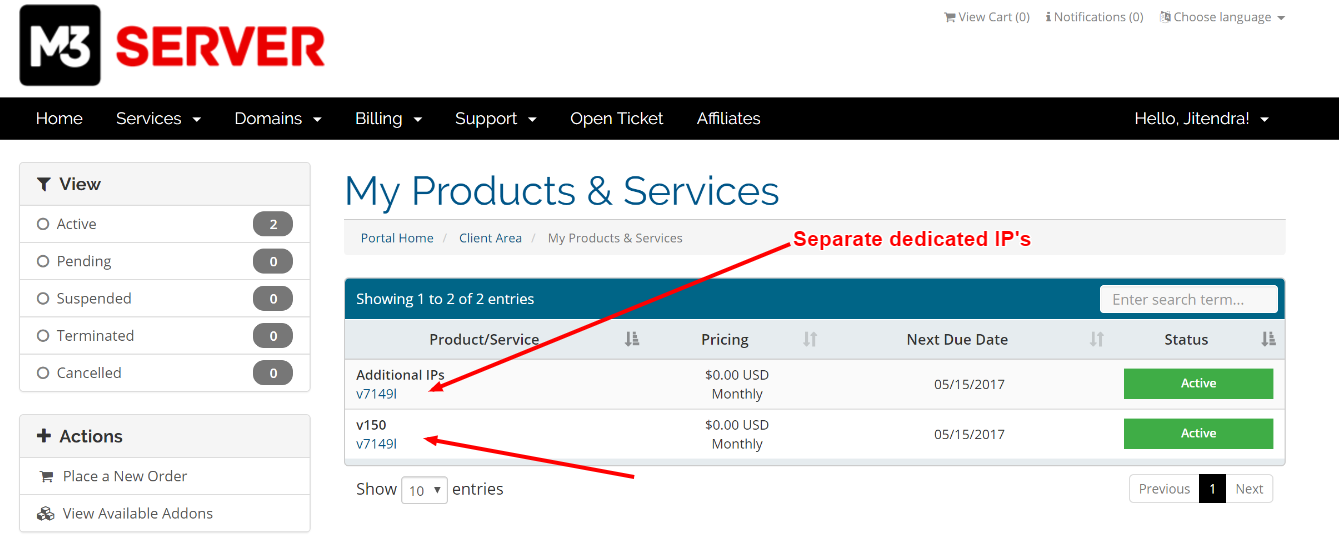
Task: Go to Home in the navigation bar
Action: [59, 118]
